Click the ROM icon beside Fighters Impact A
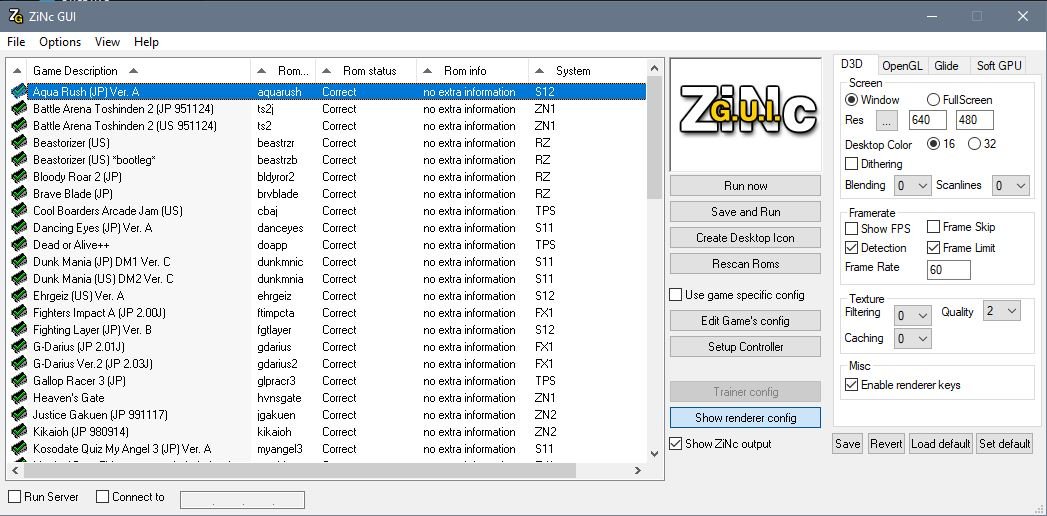 coord(19,313)
